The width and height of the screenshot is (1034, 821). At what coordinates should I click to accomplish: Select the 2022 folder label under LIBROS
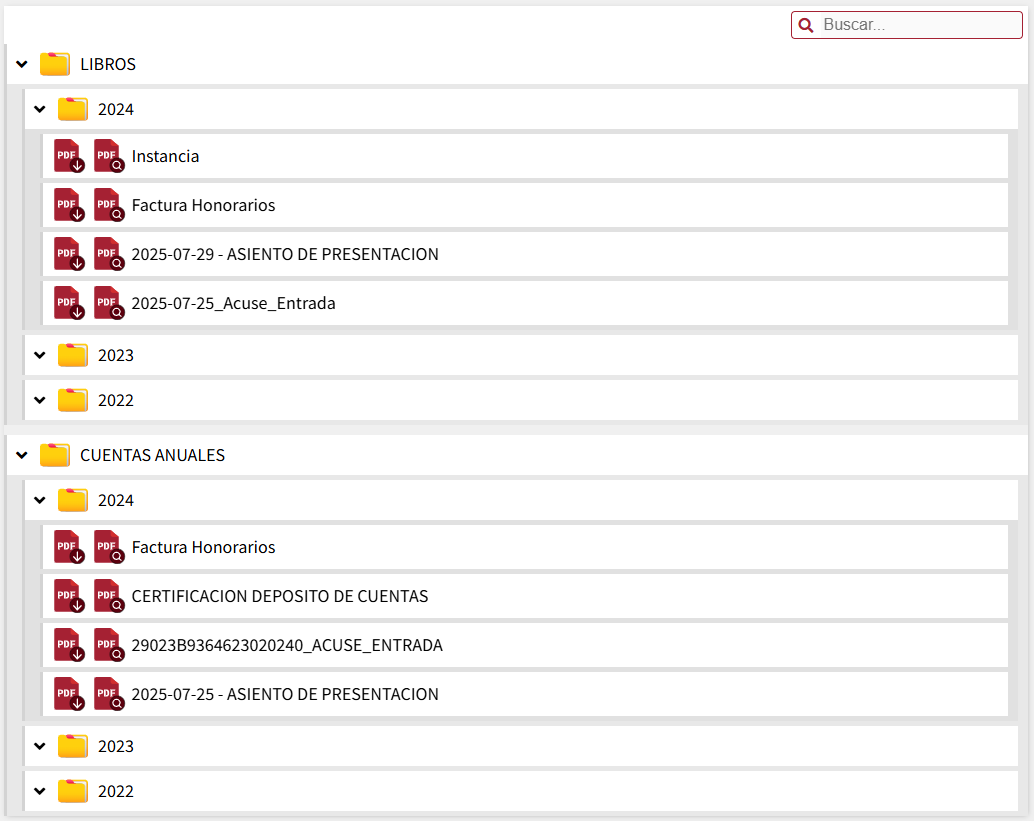point(115,400)
